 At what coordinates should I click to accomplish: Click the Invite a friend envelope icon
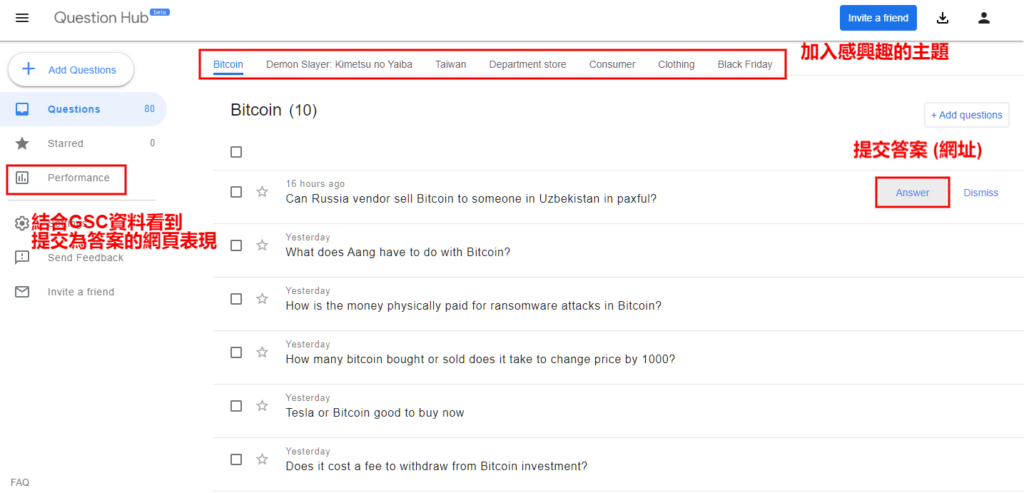22,292
